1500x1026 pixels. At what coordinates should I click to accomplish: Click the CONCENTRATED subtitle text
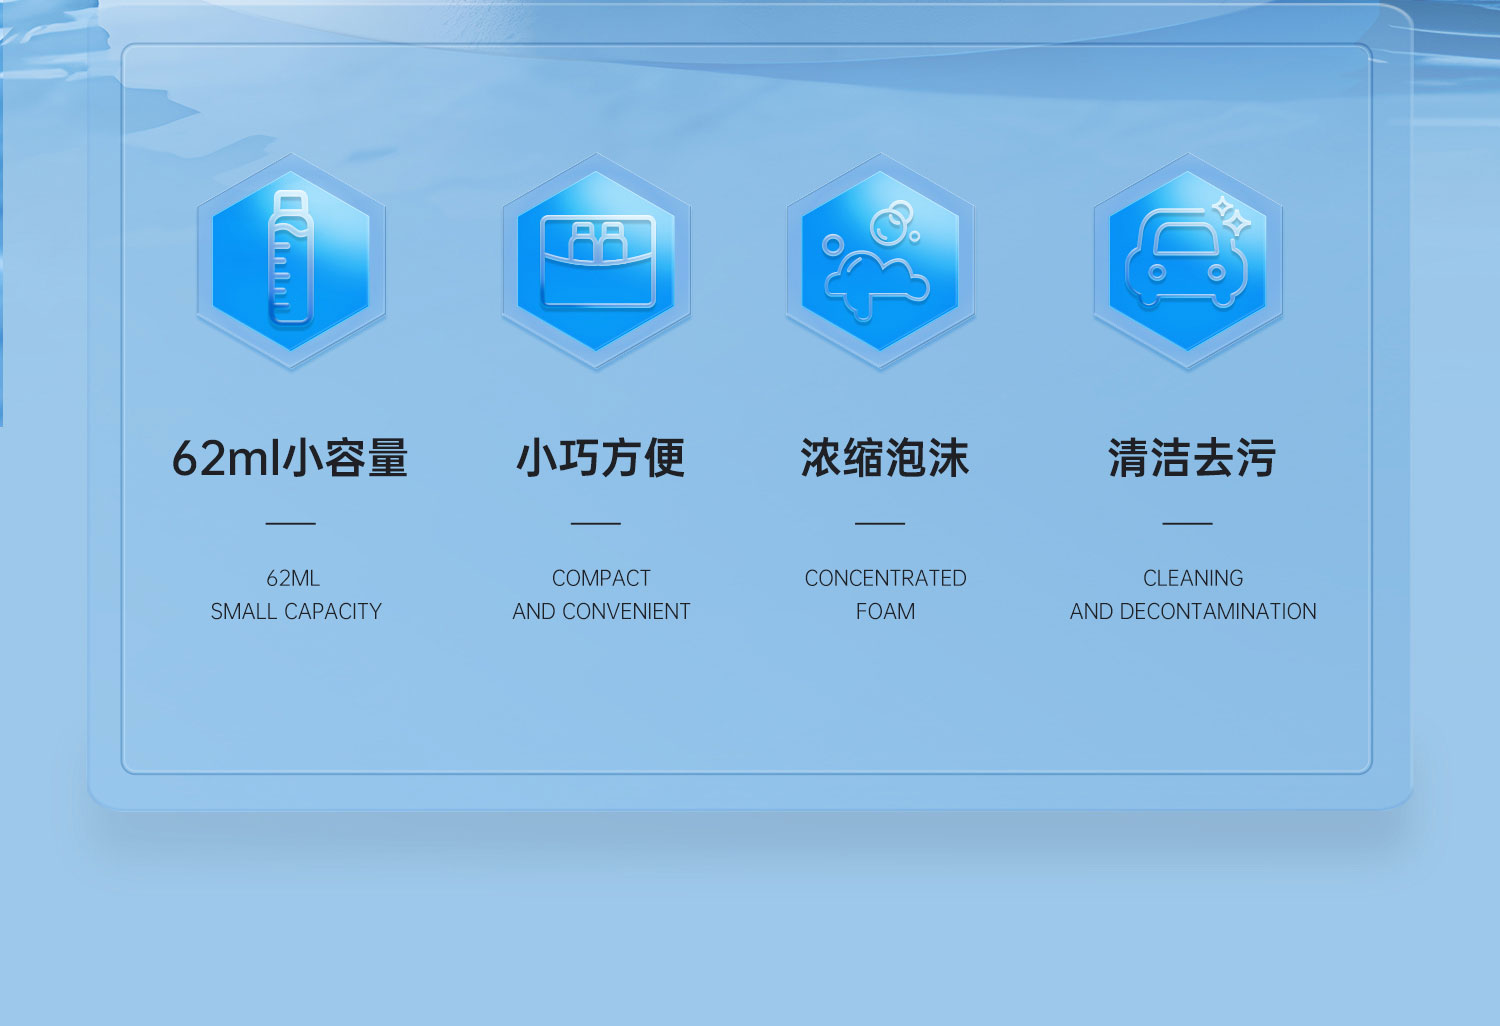(x=885, y=578)
